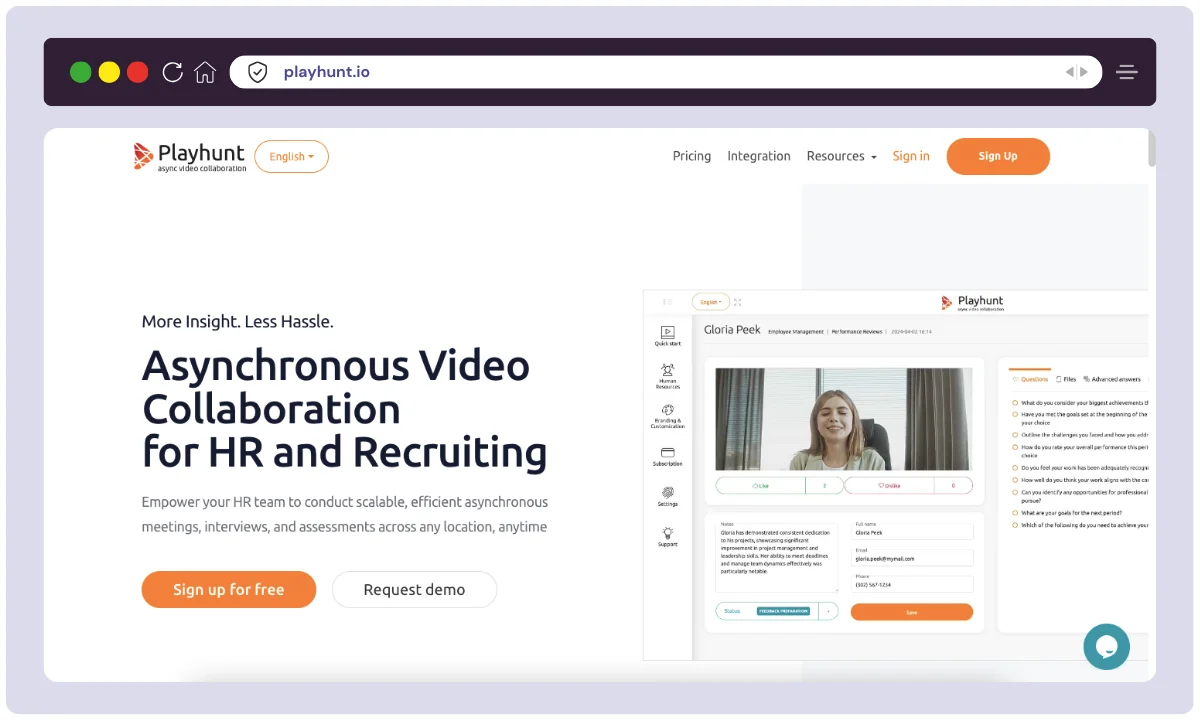Open Human Resources in the app sidebar
Image resolution: width=1200 pixels, height=720 pixels.
[667, 376]
